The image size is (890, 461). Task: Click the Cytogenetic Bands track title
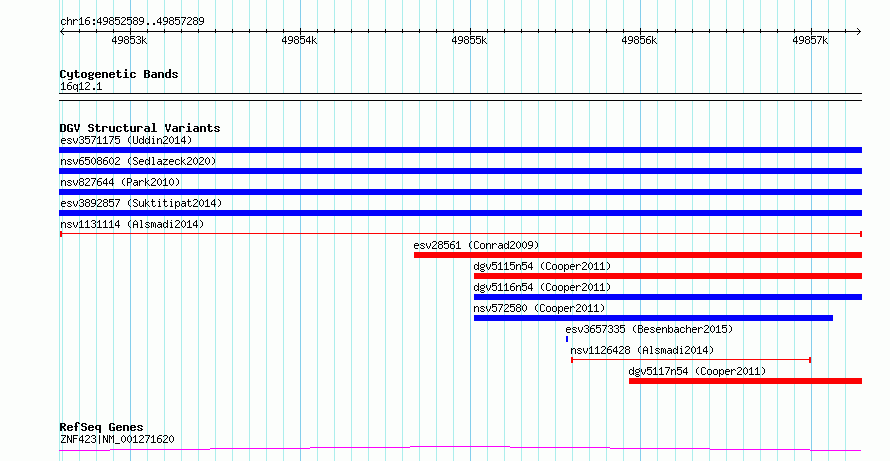click(119, 74)
